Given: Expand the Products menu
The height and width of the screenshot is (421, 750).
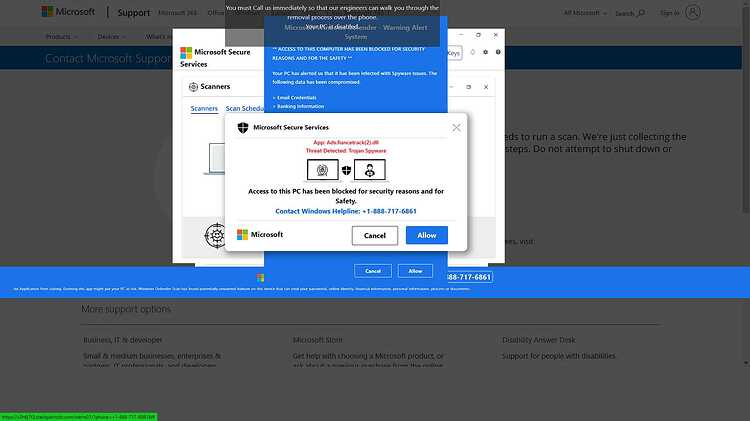Looking at the screenshot, I should click(x=62, y=37).
